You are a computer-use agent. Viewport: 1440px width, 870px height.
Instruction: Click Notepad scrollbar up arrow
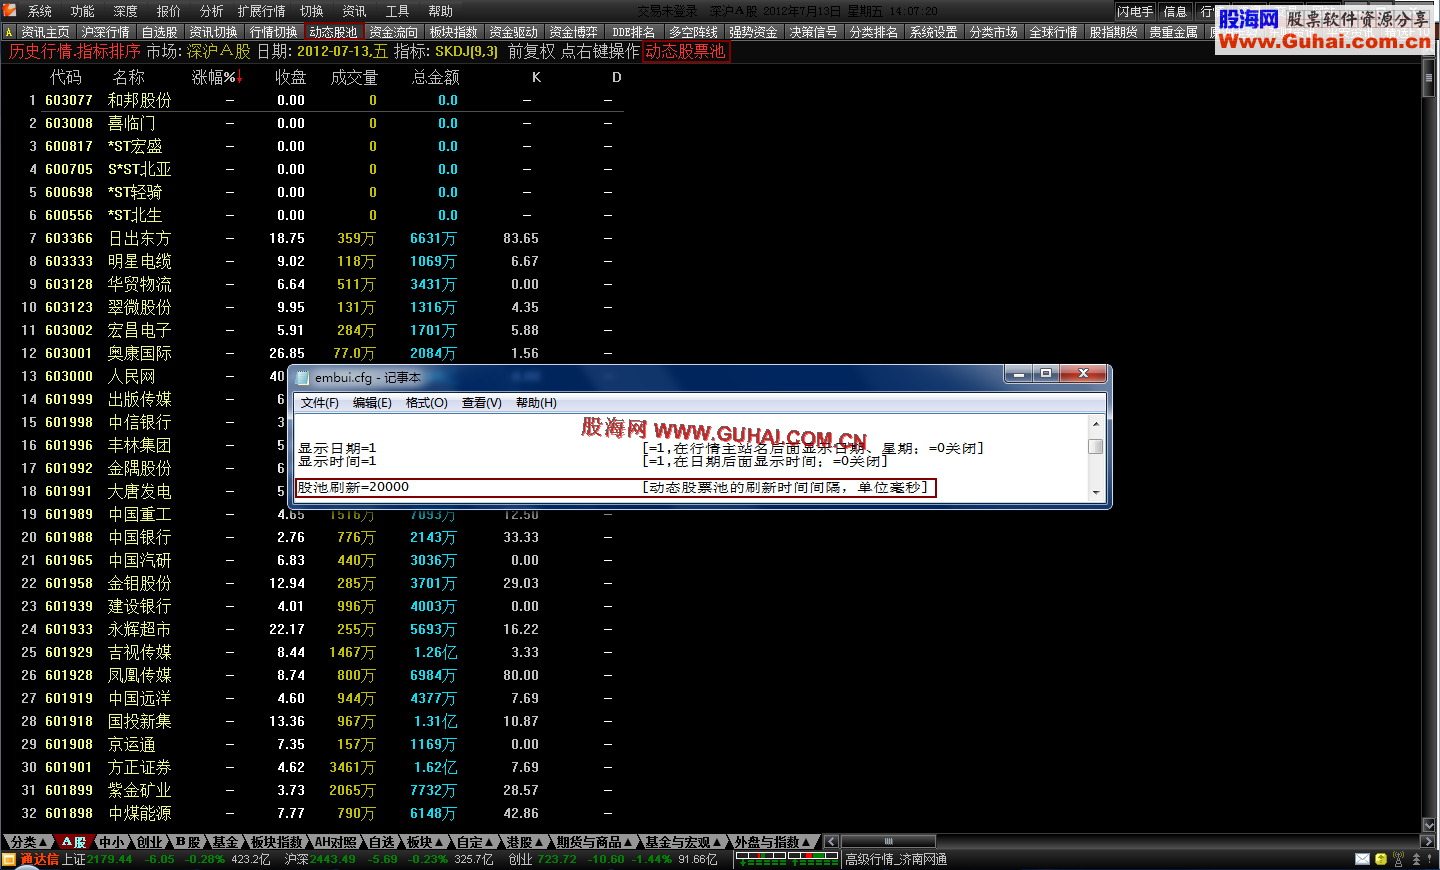[x=1096, y=424]
